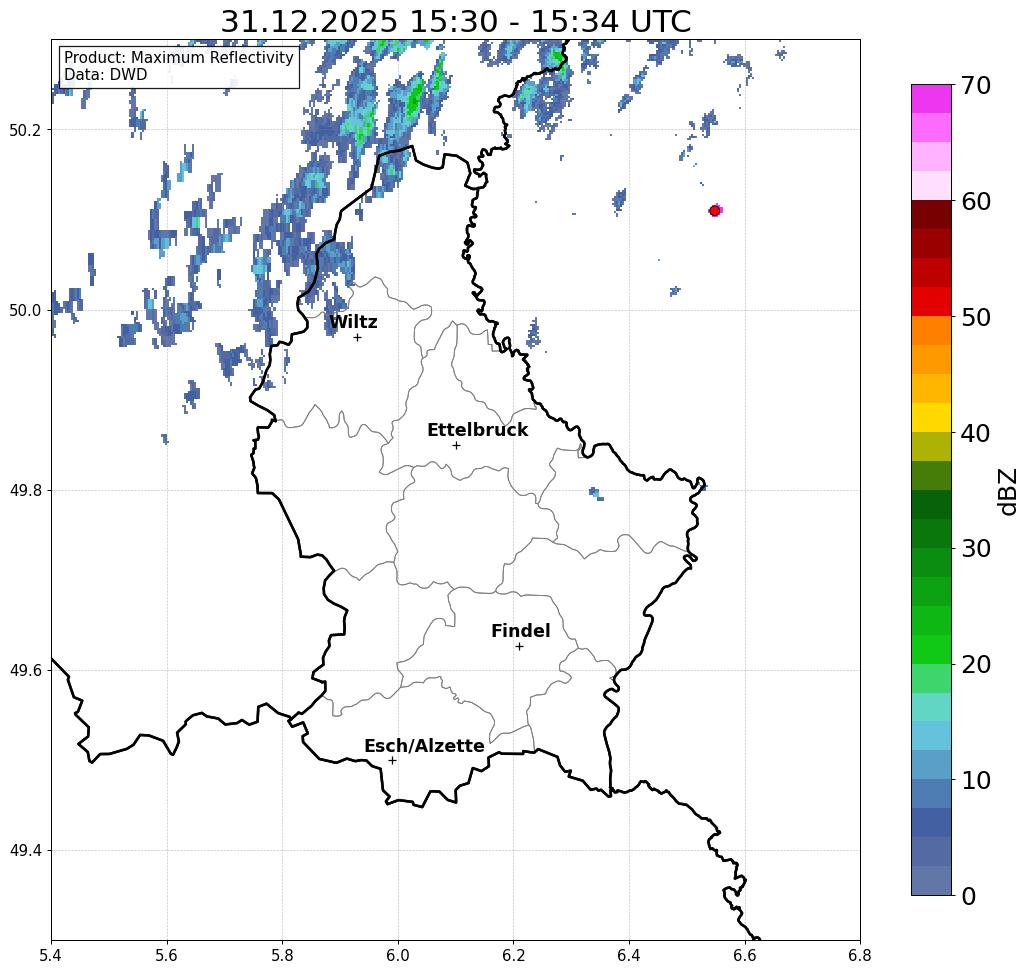This screenshot has height=973, width=1029.
Task: Click the cross marker under Ettelbruck
Action: click(457, 445)
